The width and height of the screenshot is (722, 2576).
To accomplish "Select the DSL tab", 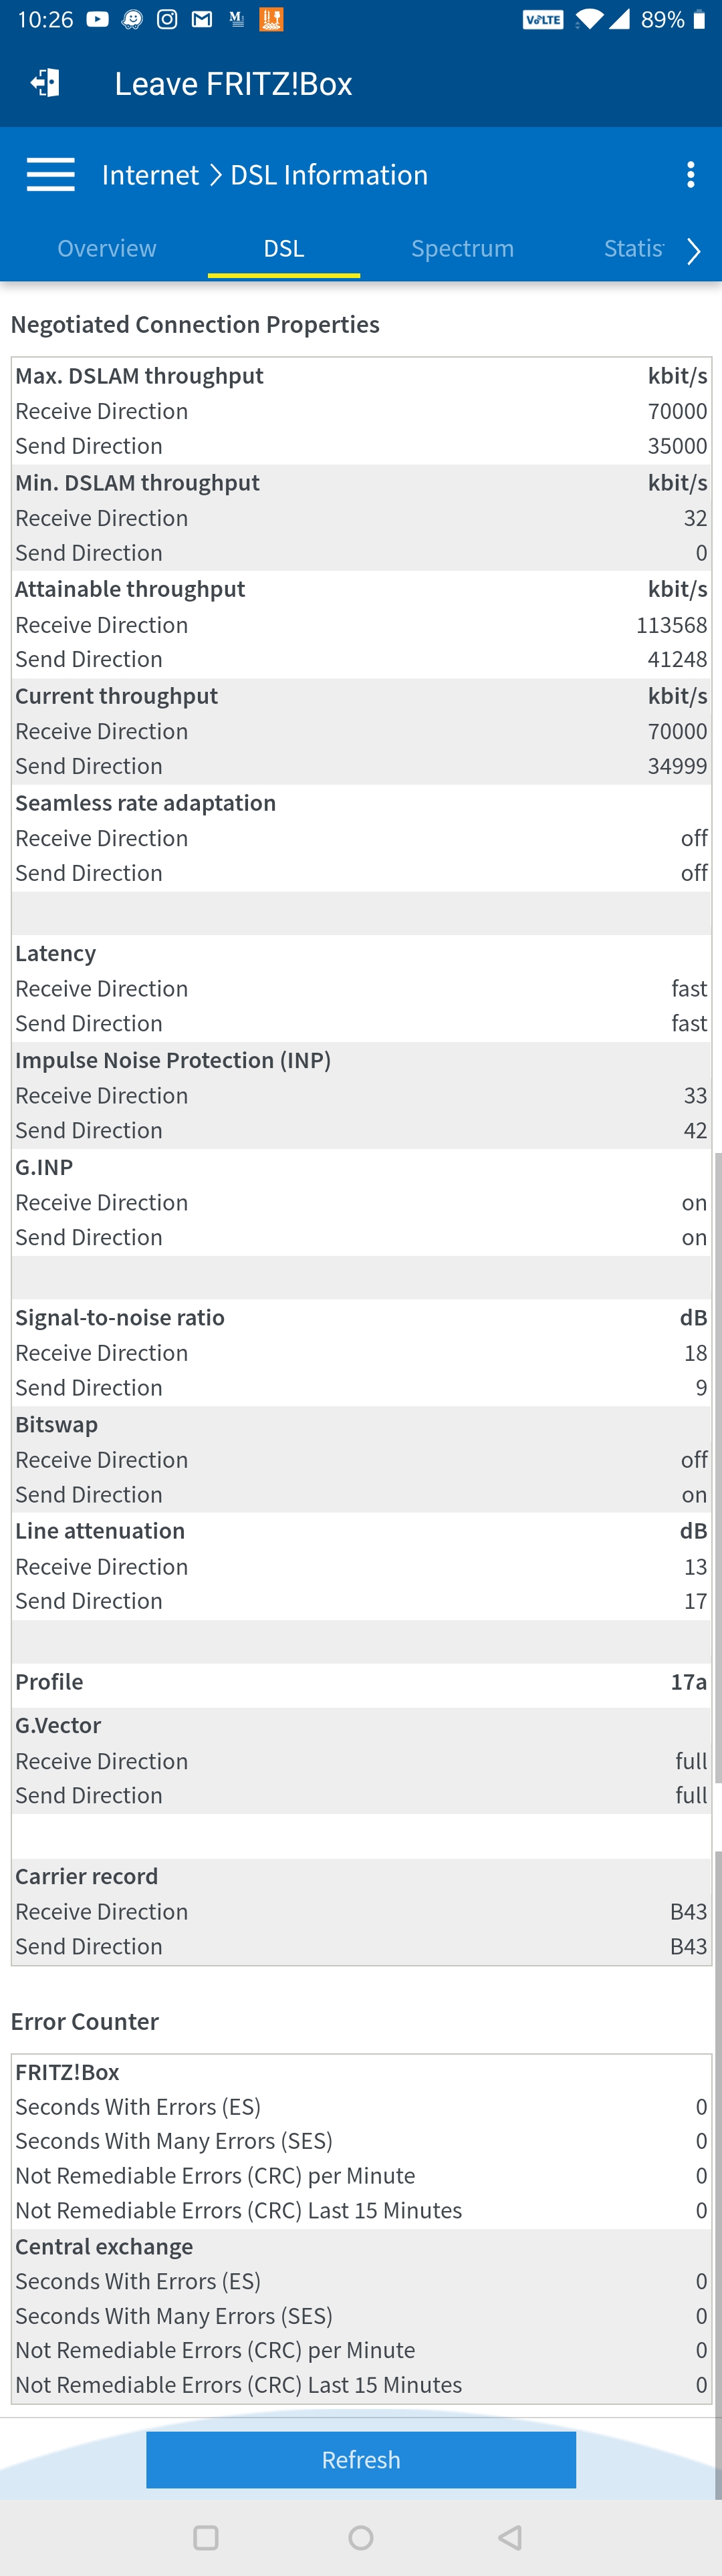I will (x=284, y=248).
